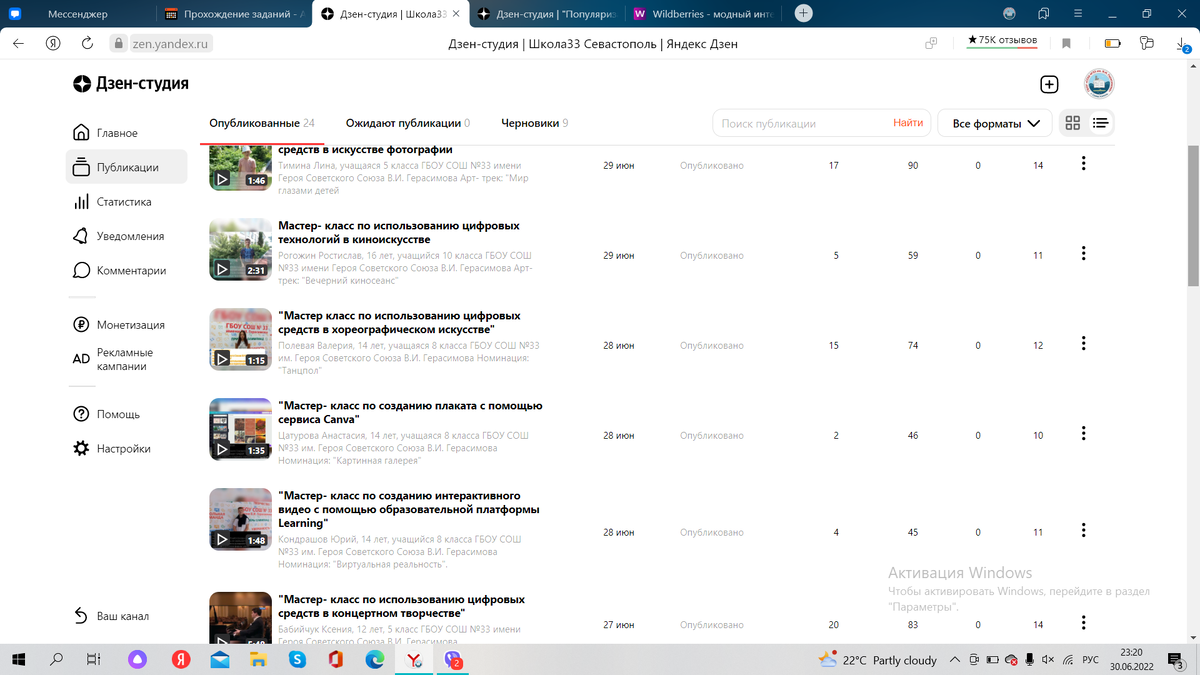The width and height of the screenshot is (1200, 675).
Task: Expand the Все форматы dropdown
Action: pyautogui.click(x=996, y=123)
